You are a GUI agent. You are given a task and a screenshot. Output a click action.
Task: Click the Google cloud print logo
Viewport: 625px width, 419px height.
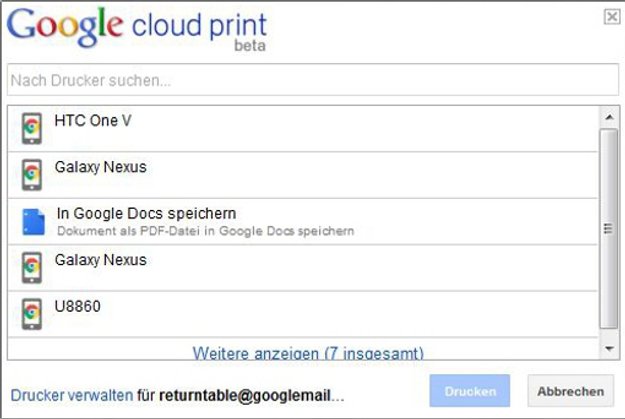tap(137, 29)
